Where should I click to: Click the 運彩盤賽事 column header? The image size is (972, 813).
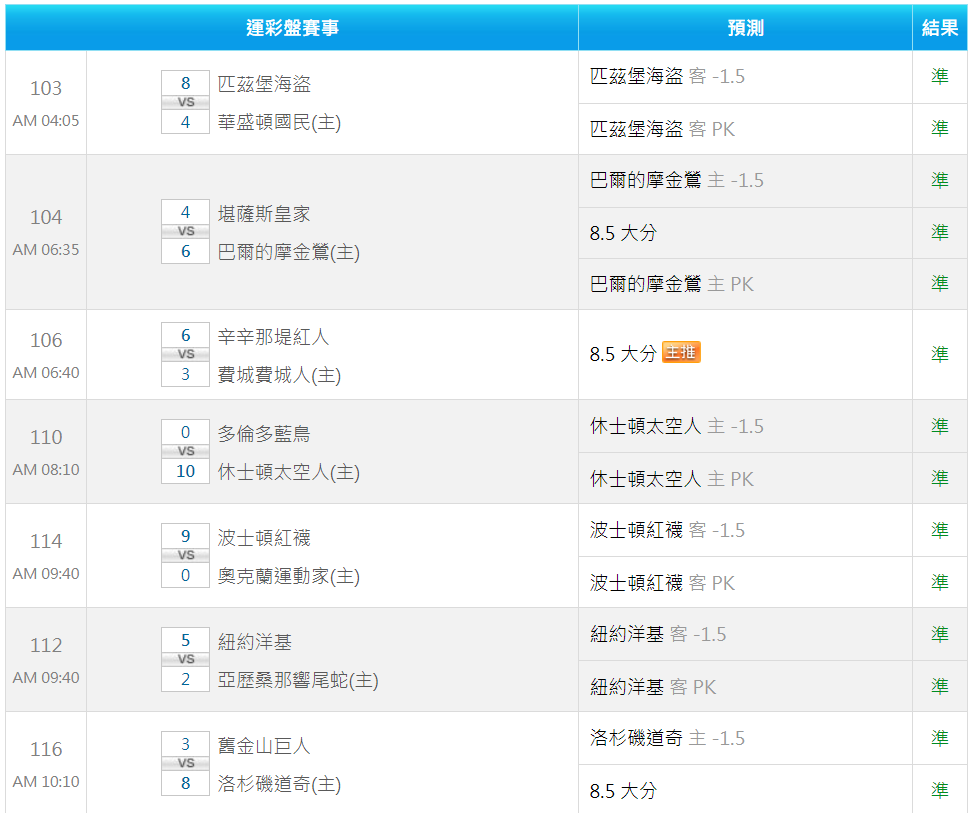292,28
